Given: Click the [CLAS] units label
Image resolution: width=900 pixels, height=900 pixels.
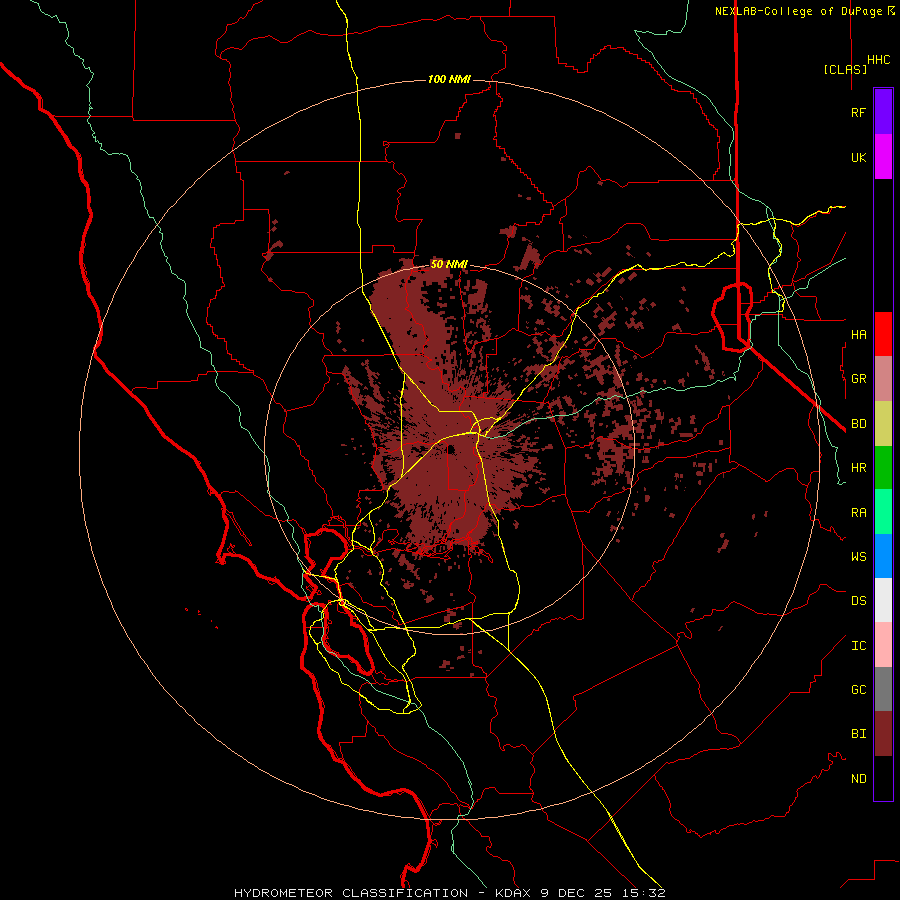Looking at the screenshot, I should (845, 69).
